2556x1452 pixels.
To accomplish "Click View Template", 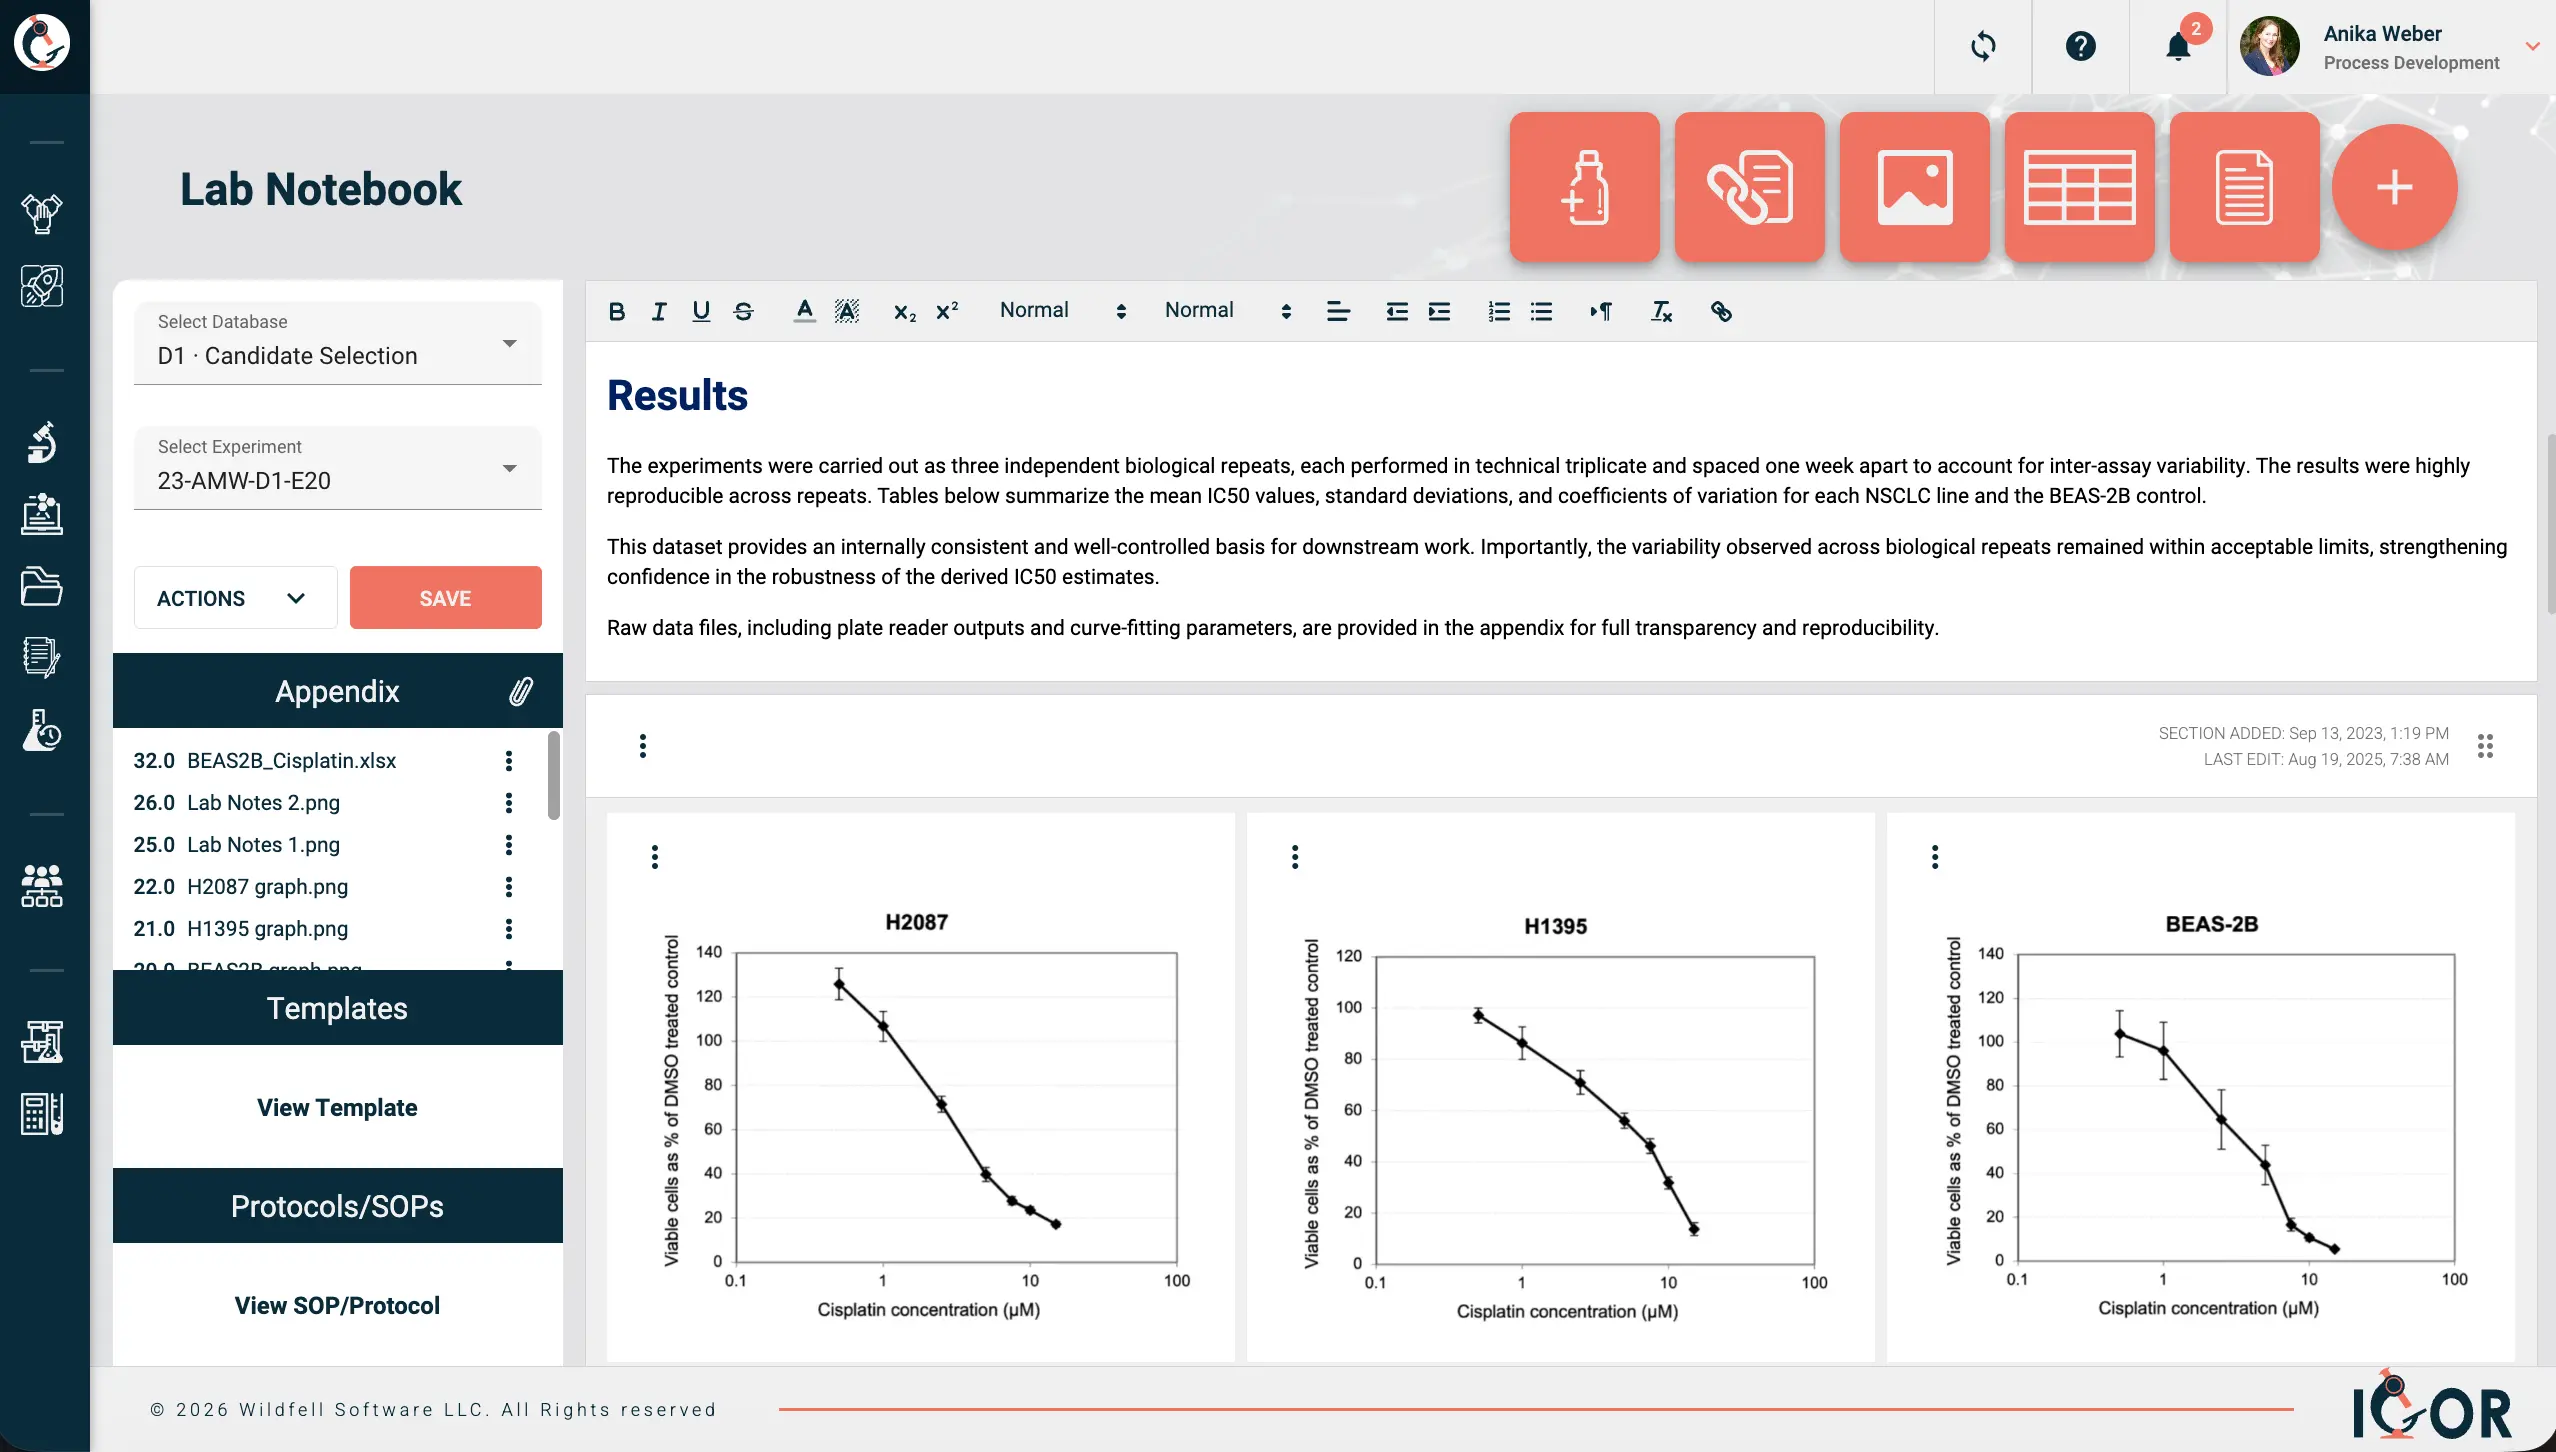I will click(337, 1107).
